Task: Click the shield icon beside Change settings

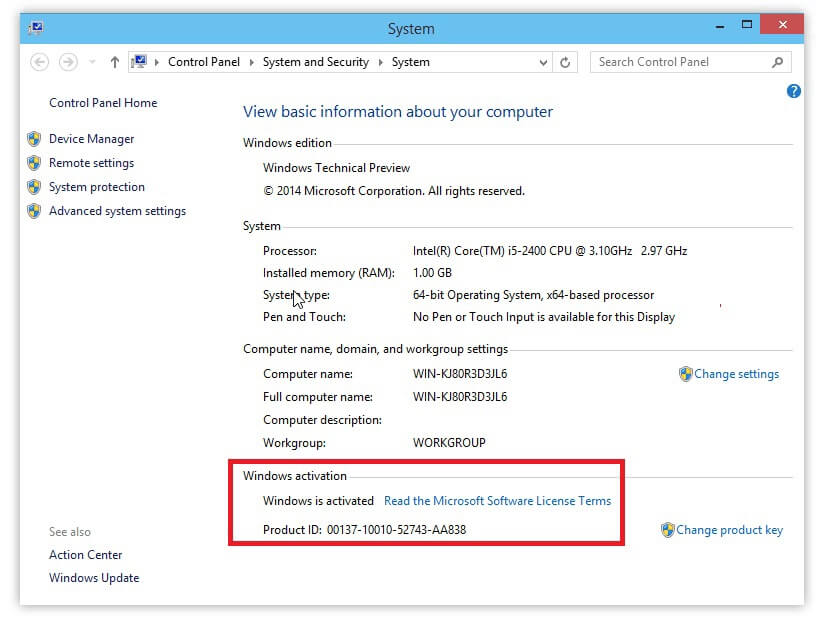Action: tap(686, 373)
